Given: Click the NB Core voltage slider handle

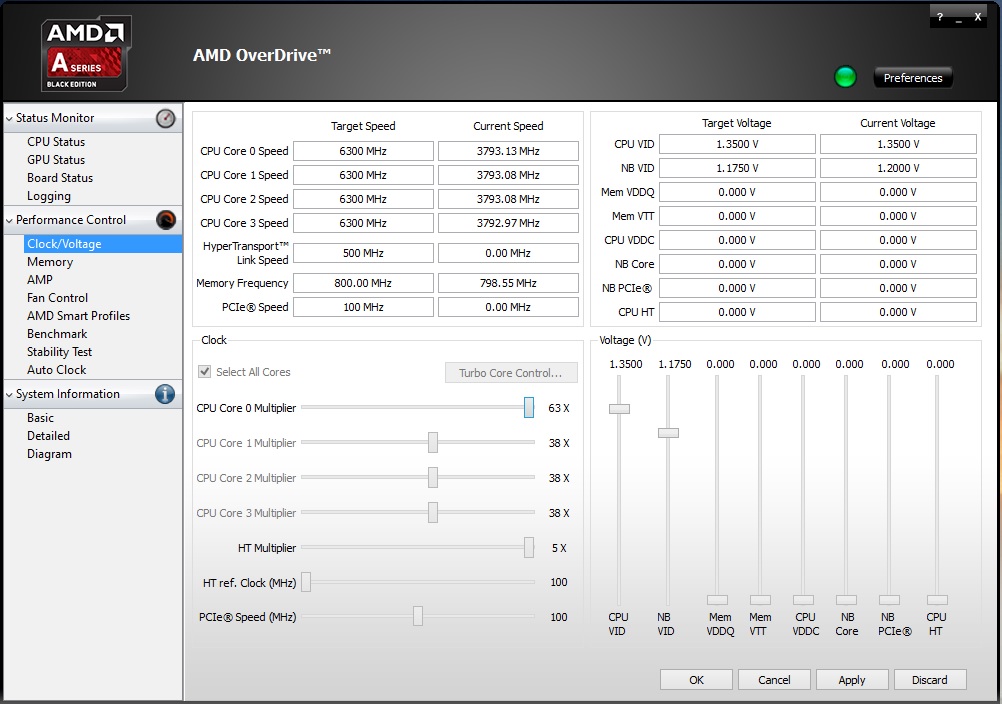Looking at the screenshot, I should (x=846, y=600).
